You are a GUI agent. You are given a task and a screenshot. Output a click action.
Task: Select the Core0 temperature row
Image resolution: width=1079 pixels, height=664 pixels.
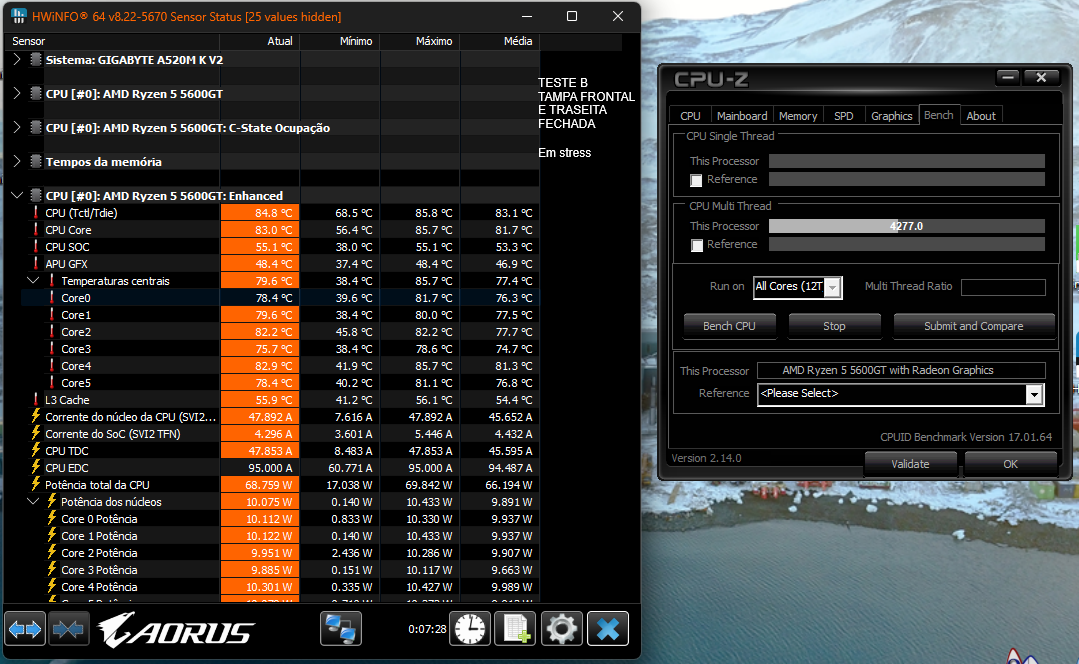(x=280, y=298)
